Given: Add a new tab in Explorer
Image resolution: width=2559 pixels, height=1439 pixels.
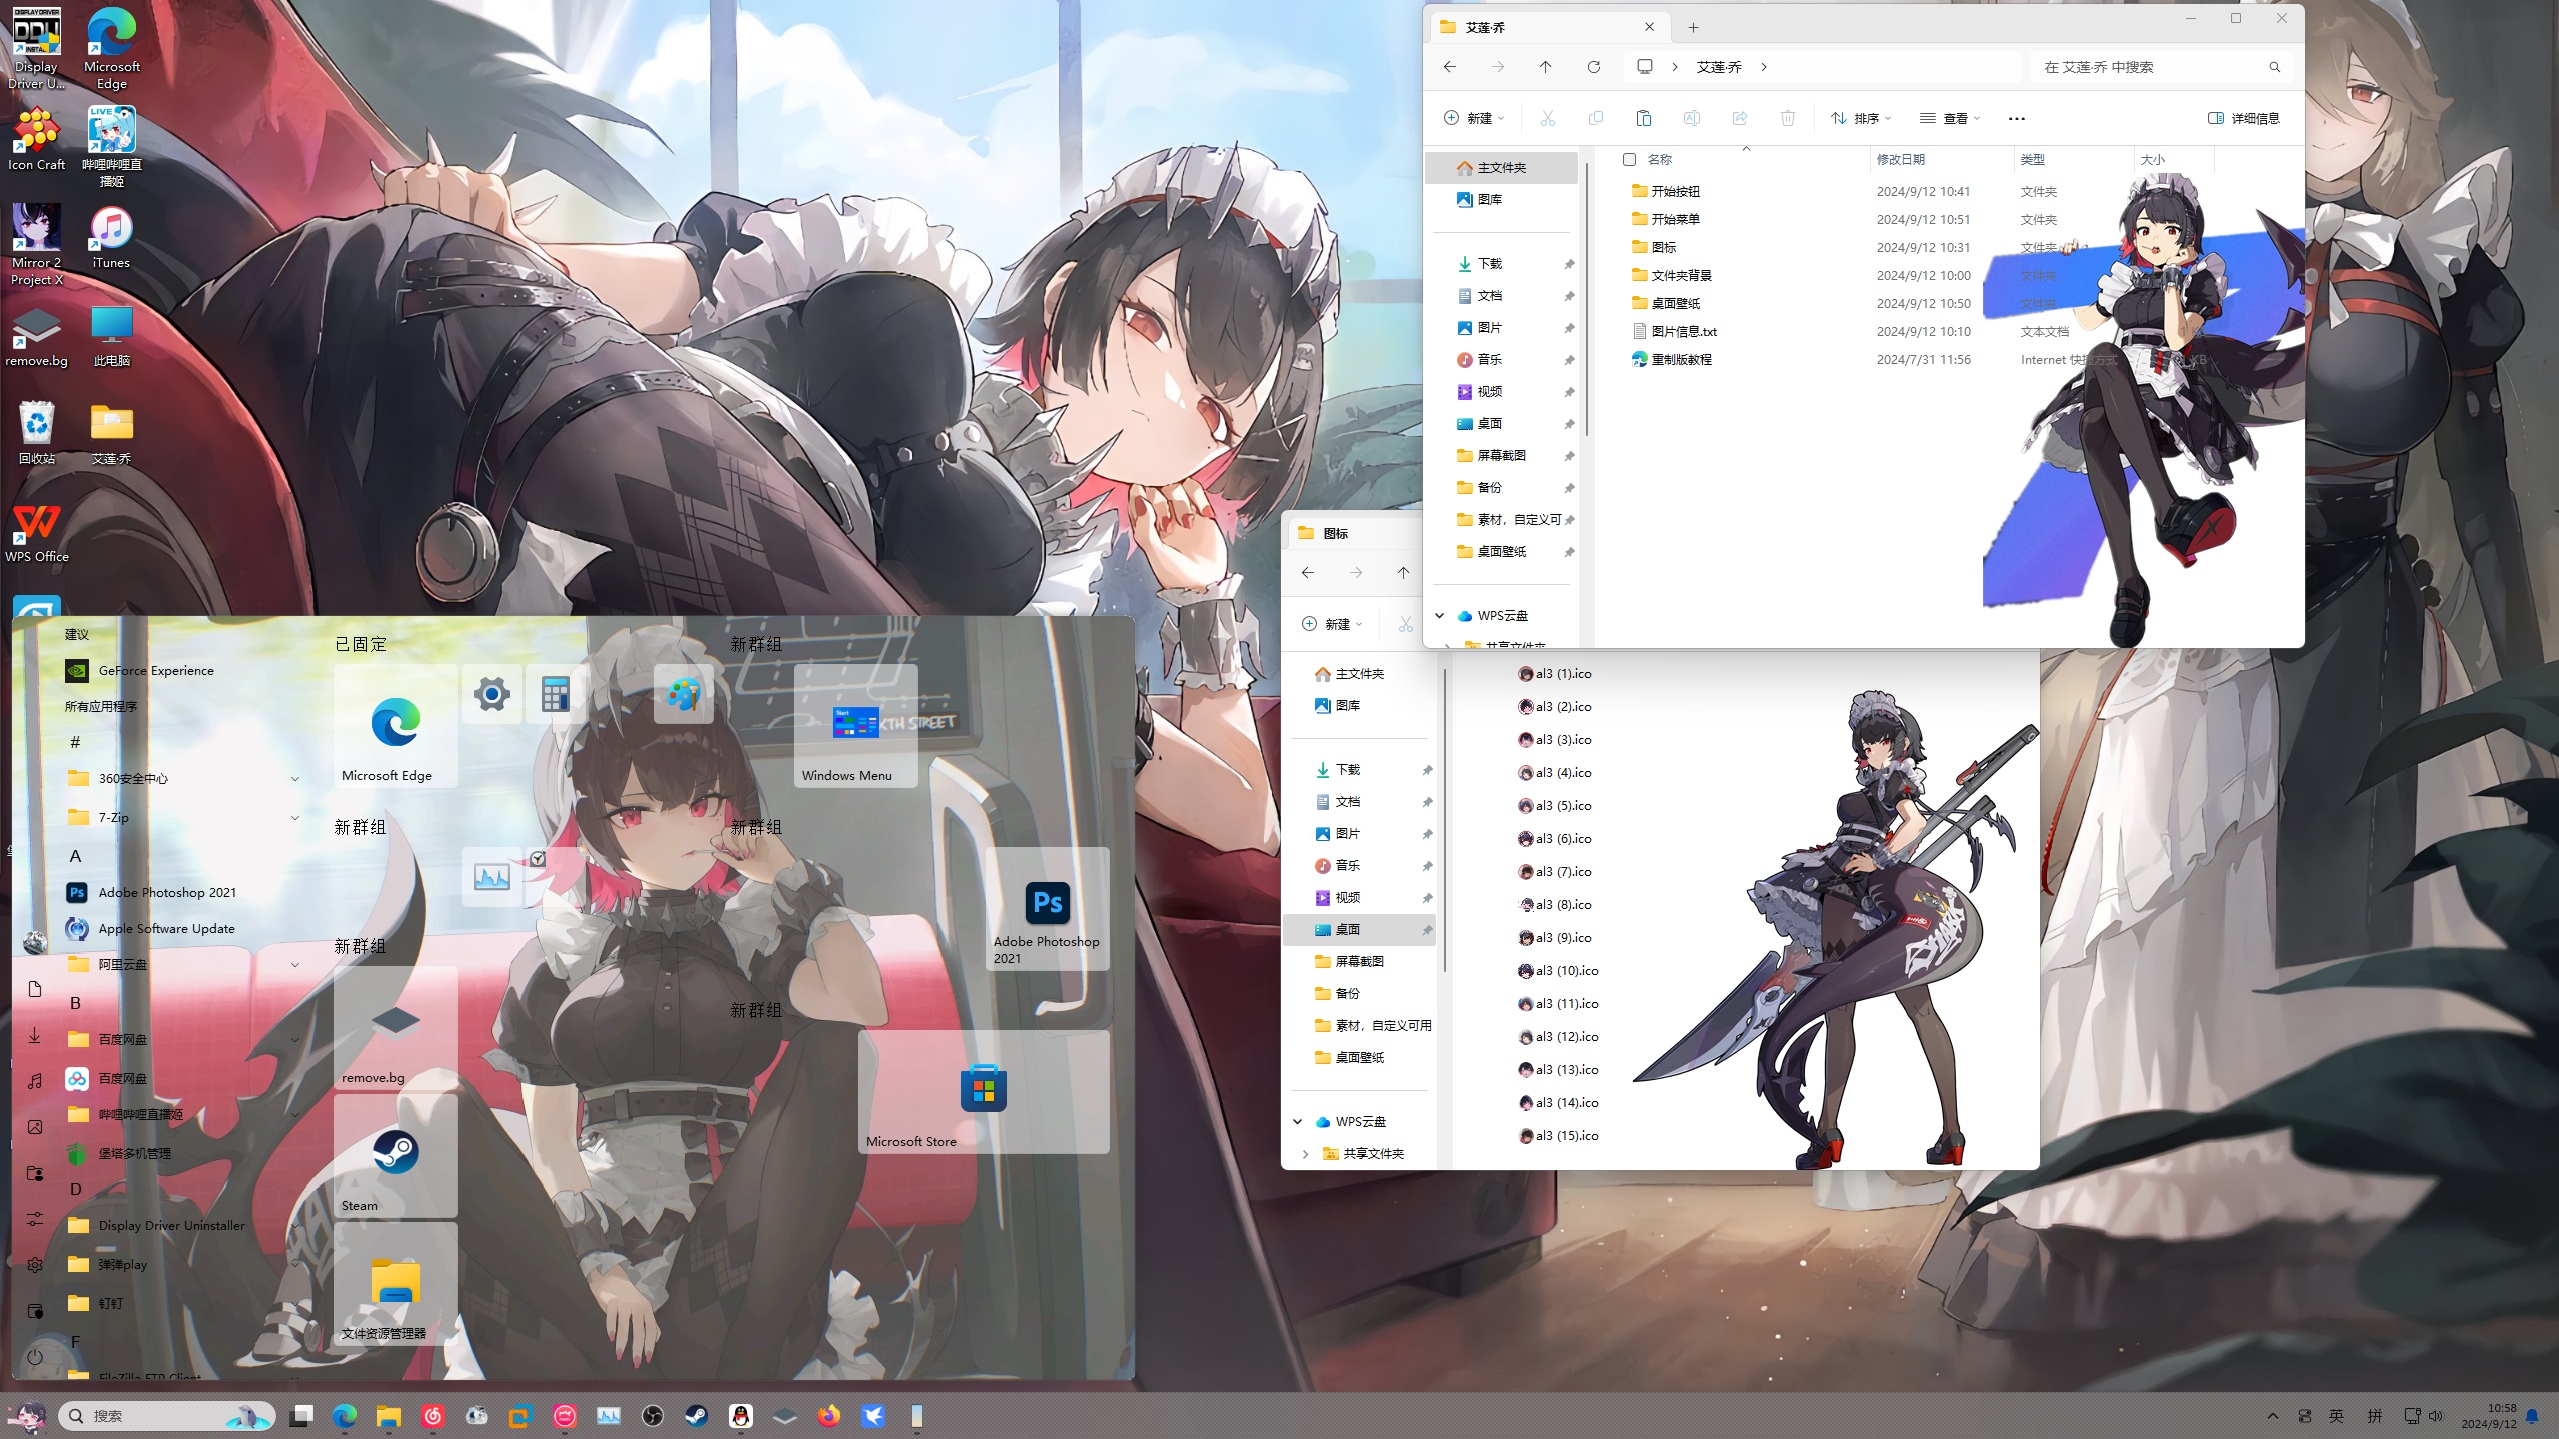Looking at the screenshot, I should coord(1693,27).
